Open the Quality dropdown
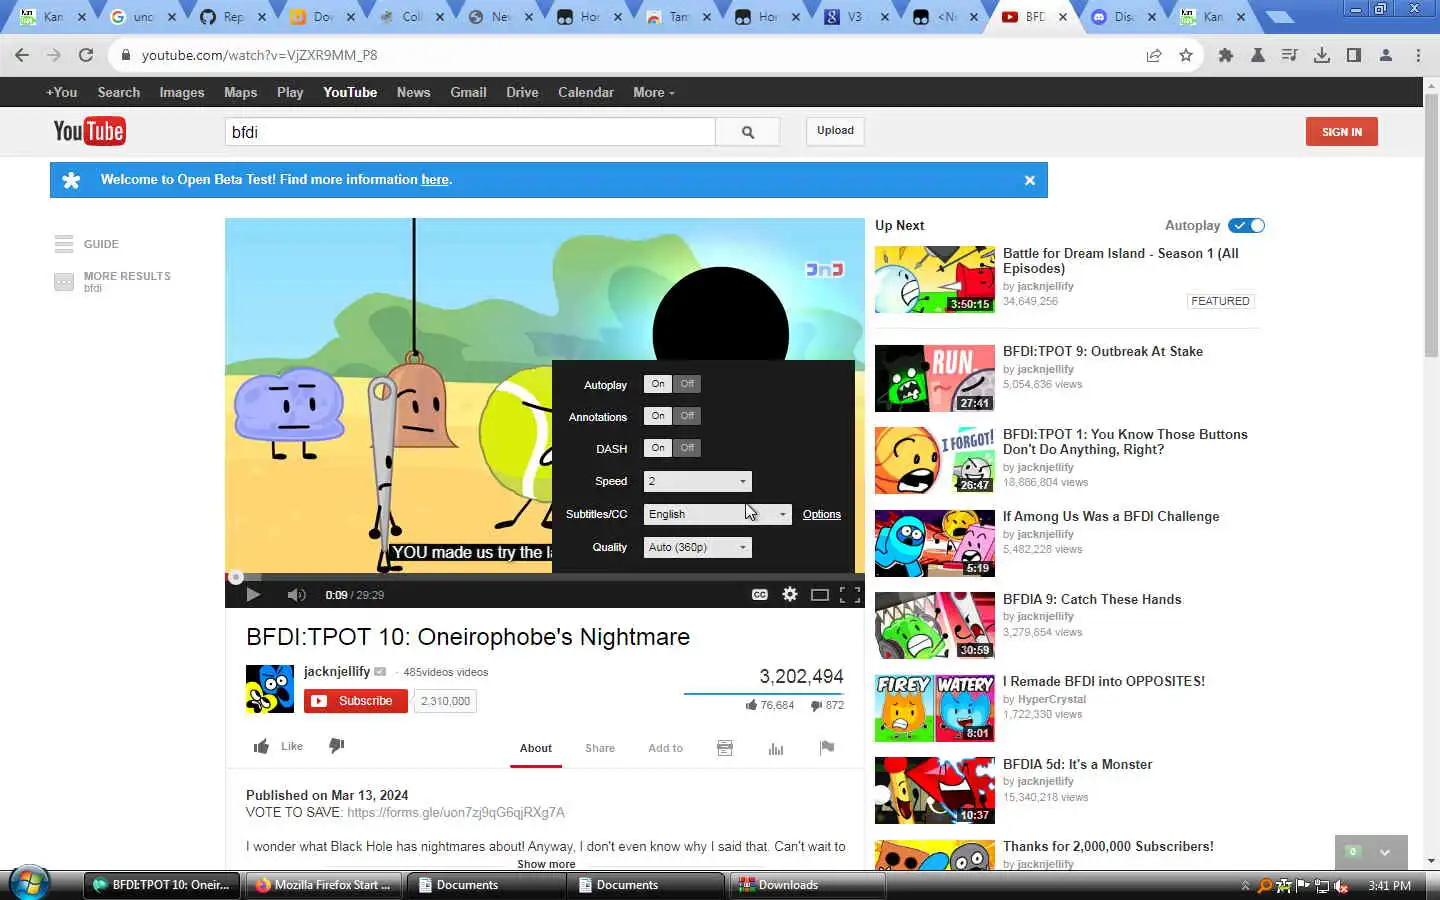This screenshot has width=1440, height=900. (697, 547)
